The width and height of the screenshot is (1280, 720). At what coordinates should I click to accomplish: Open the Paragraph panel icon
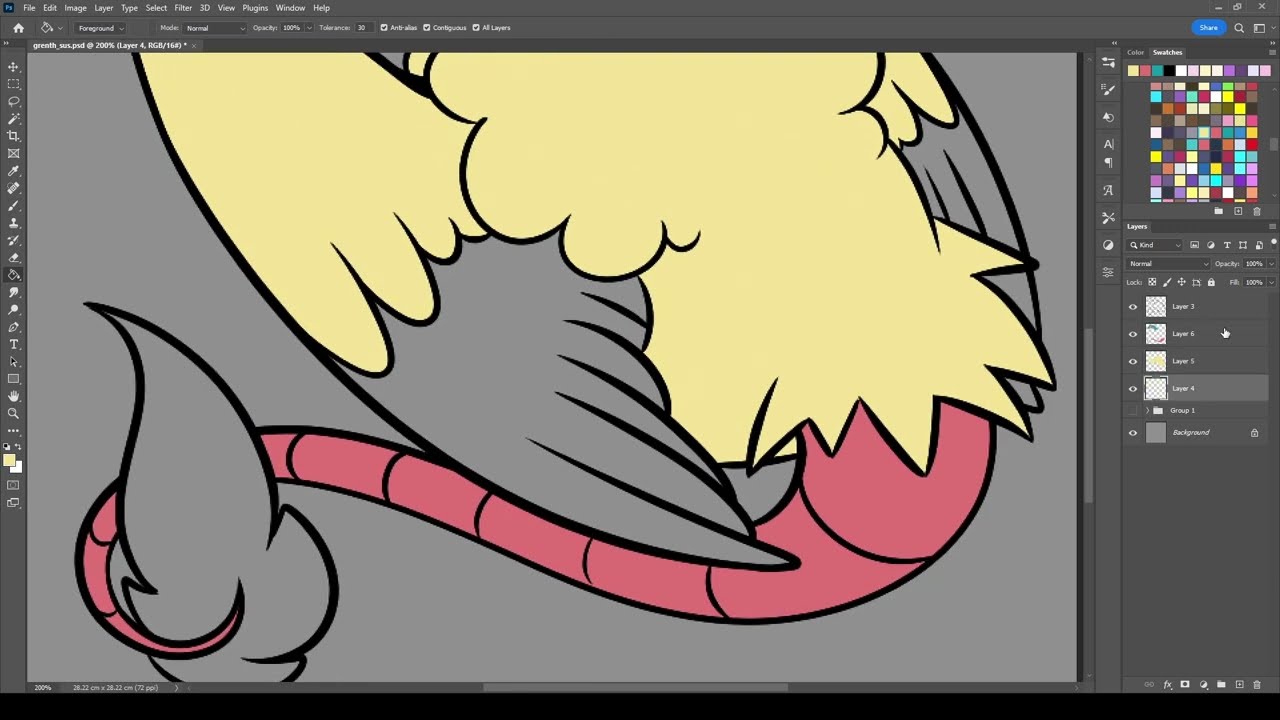[x=1108, y=162]
